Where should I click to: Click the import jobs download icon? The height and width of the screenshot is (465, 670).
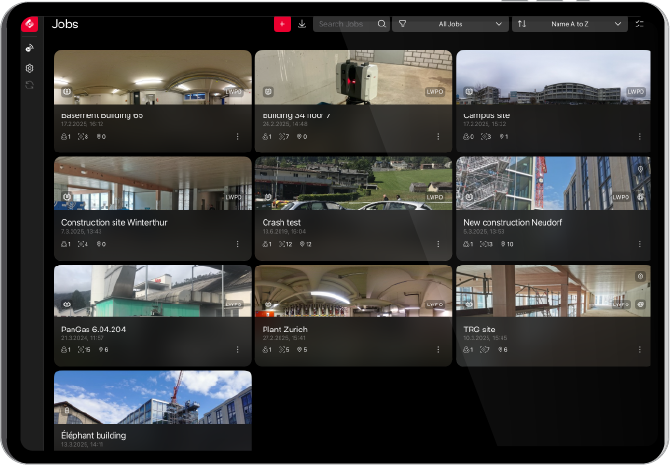click(302, 24)
